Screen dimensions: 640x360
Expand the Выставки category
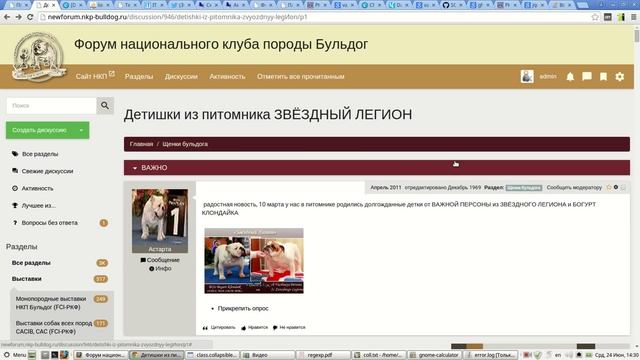click(27, 279)
